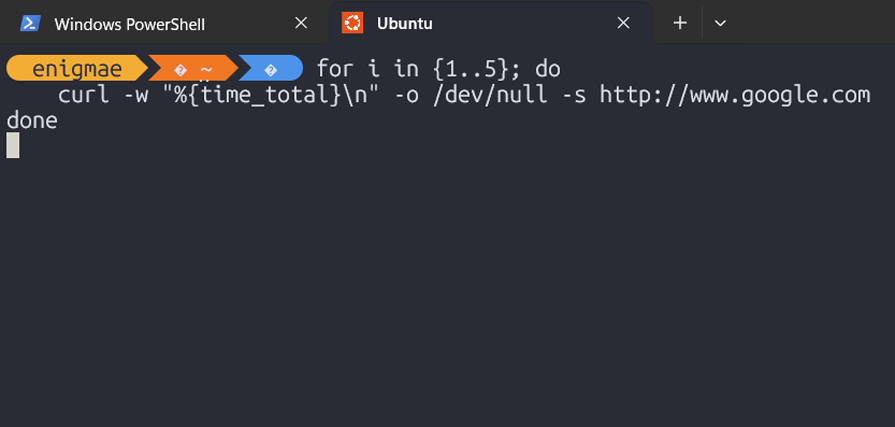Close the Ubuntu tab
Screen dimensions: 895x427
[624, 23]
